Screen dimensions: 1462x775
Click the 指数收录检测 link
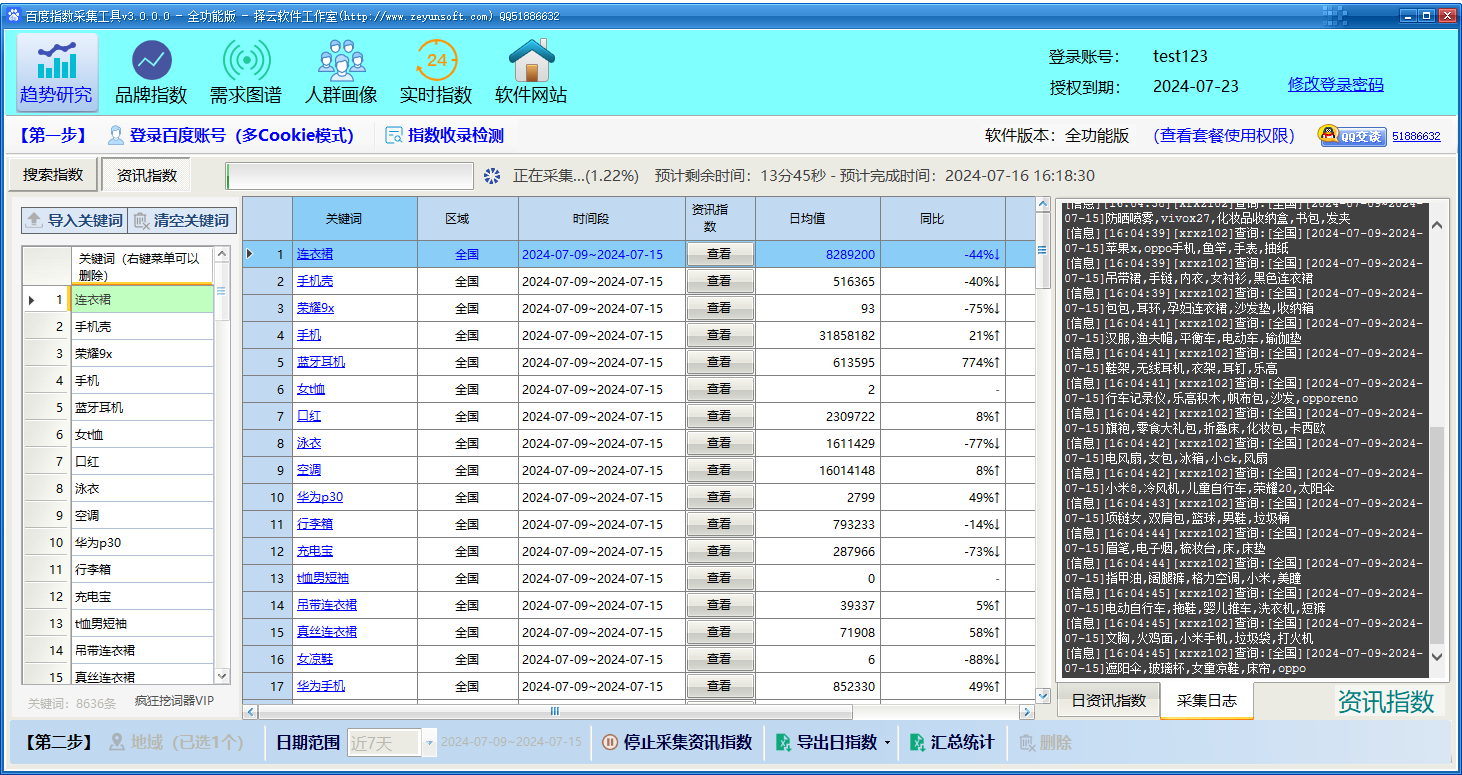(445, 136)
